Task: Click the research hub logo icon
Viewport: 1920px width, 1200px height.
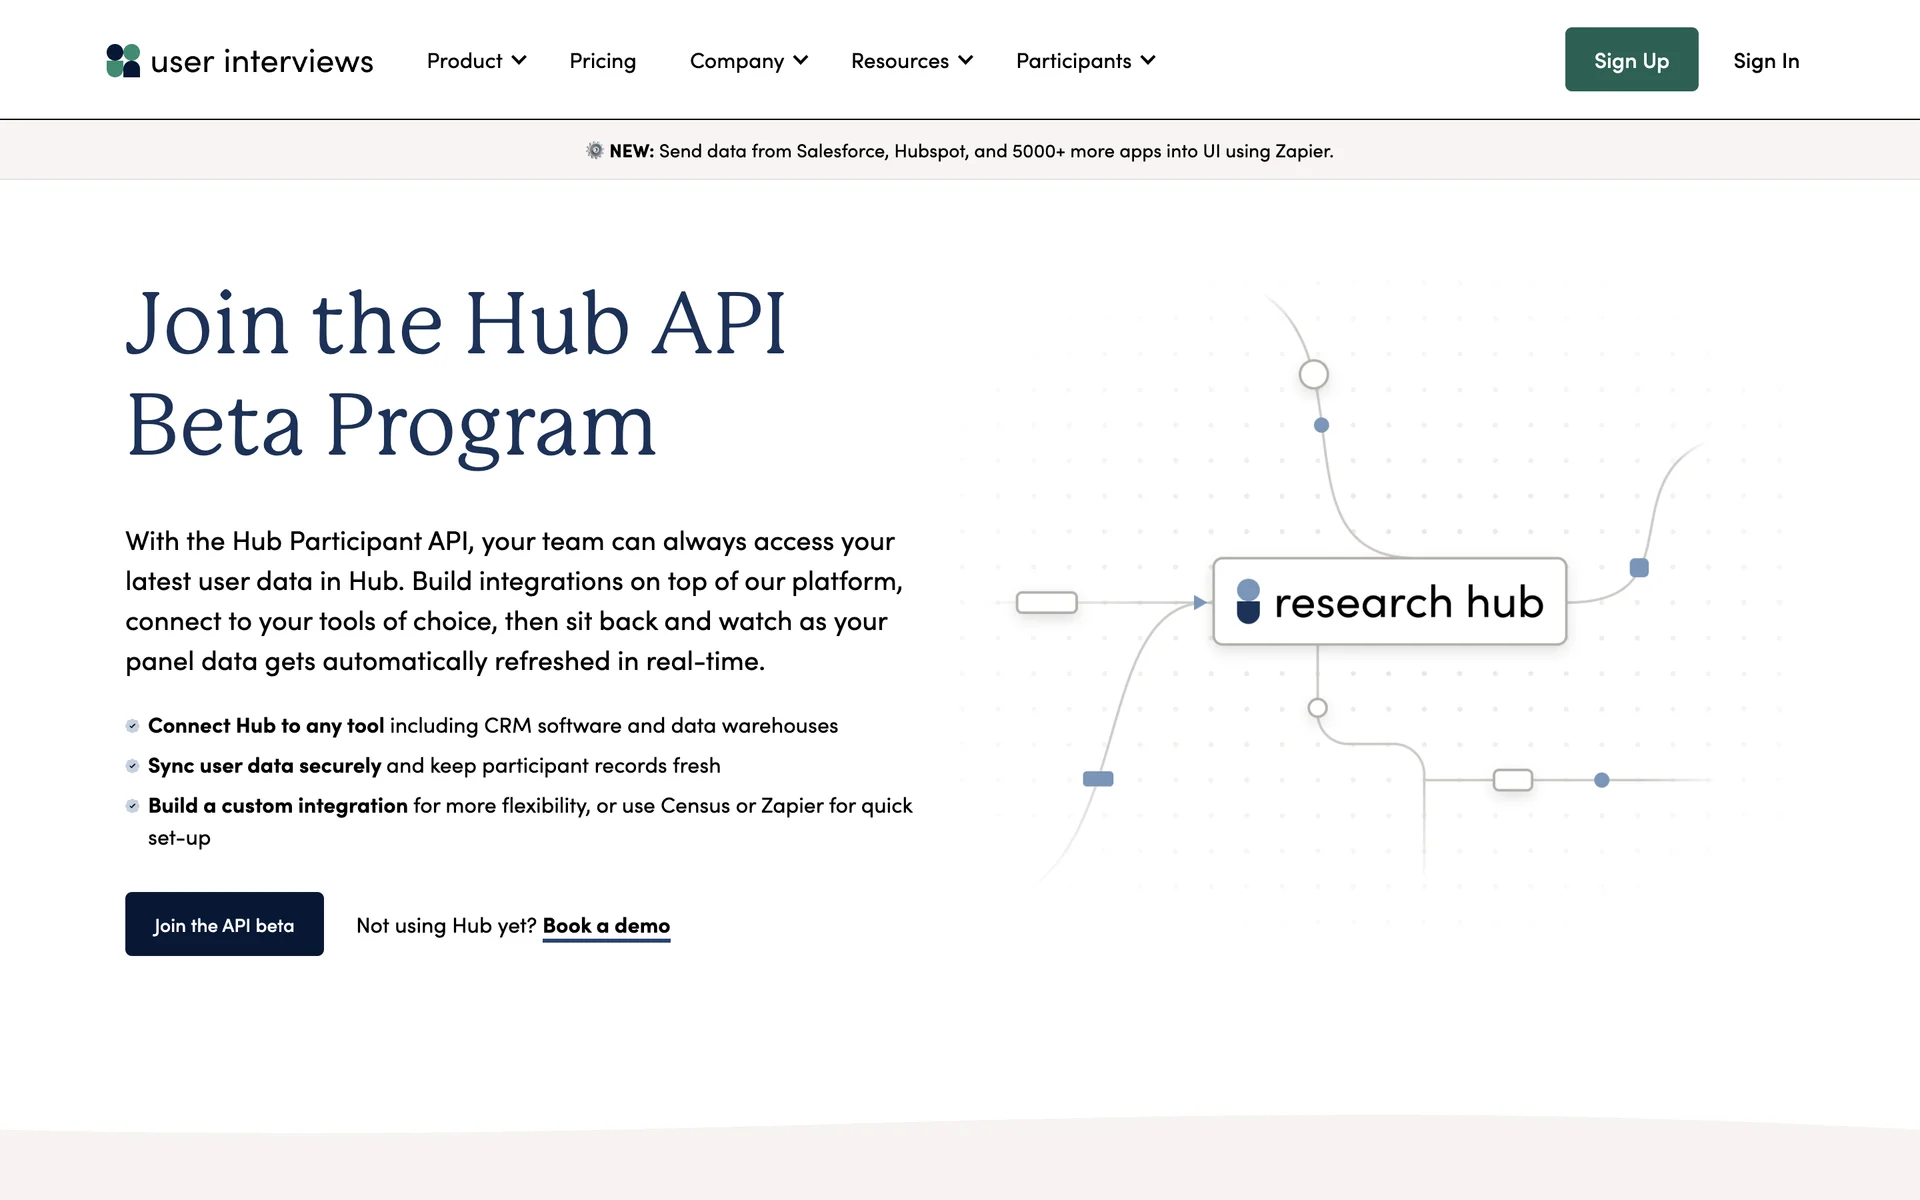Action: click(1248, 601)
